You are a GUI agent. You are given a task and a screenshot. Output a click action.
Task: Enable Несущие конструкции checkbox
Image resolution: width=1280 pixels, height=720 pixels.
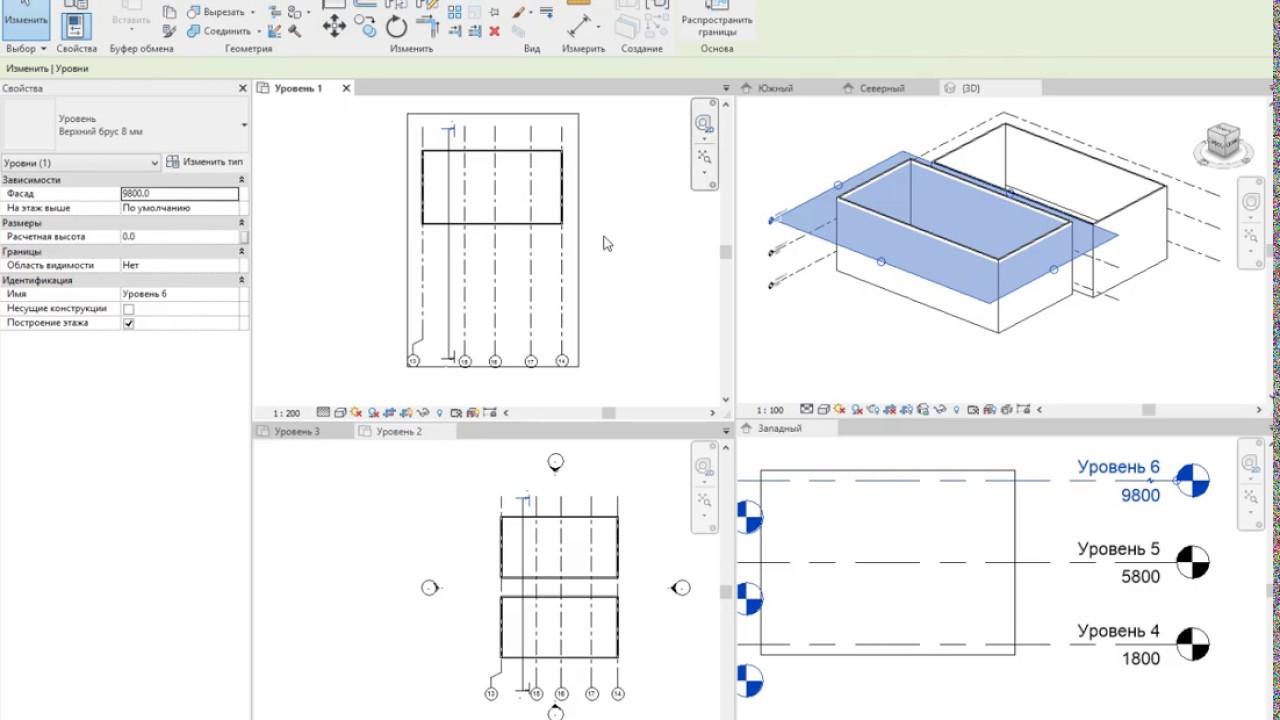click(x=128, y=309)
